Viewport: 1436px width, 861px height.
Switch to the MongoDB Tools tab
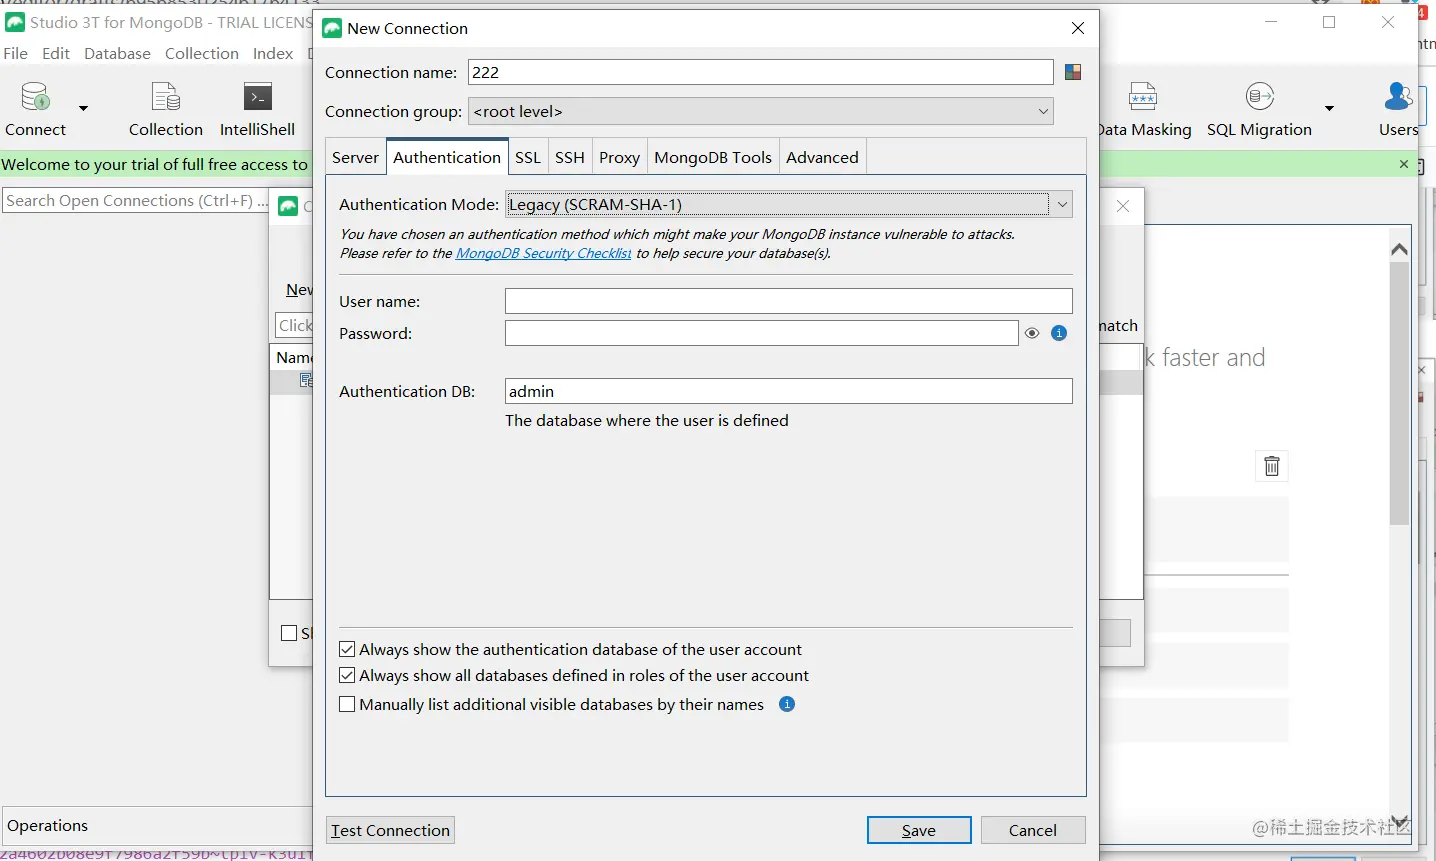(x=713, y=157)
